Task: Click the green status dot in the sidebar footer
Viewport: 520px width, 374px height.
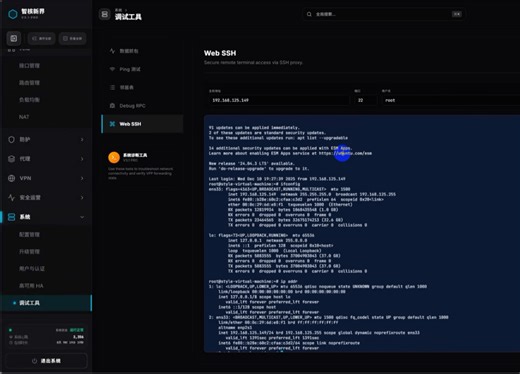Action: pos(10,330)
